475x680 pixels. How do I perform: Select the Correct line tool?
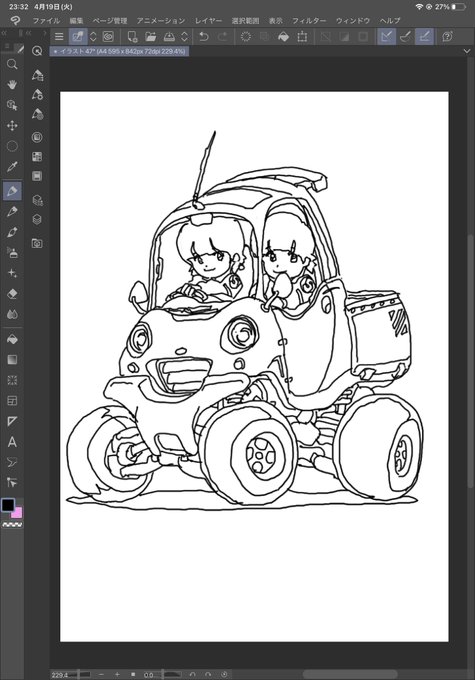[12, 482]
